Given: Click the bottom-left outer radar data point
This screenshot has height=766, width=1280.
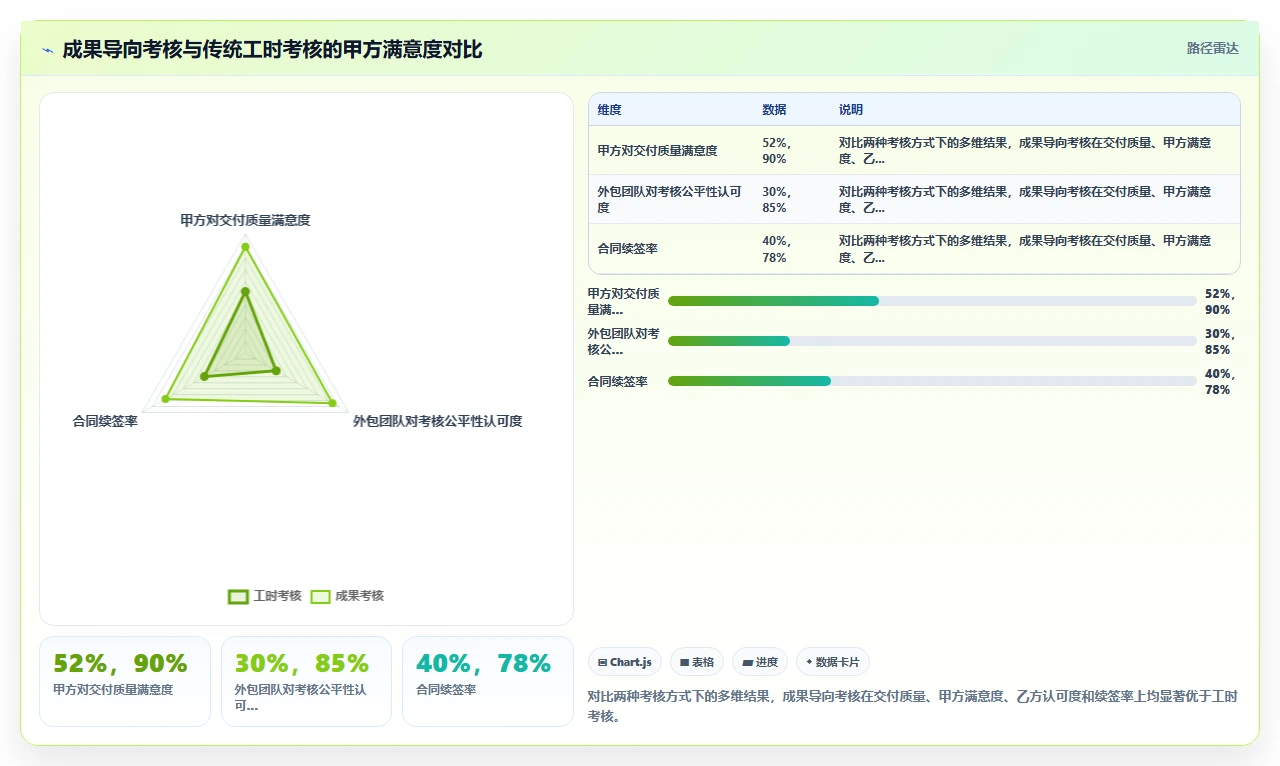Looking at the screenshot, I should pos(166,399).
